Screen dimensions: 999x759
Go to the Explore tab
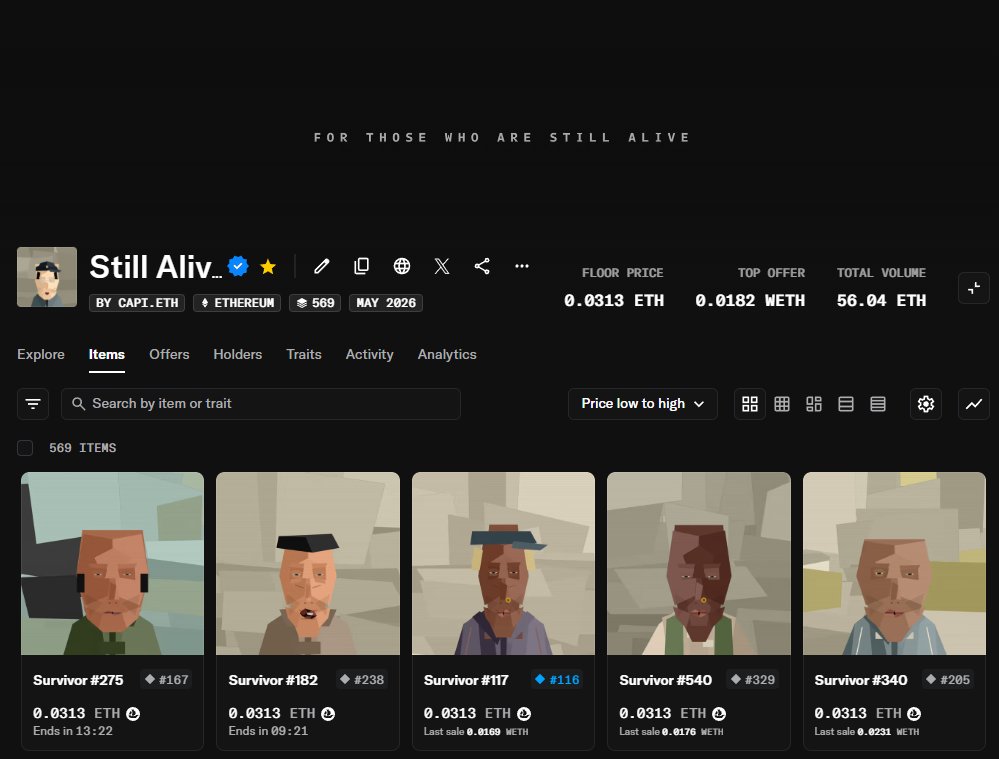[x=41, y=354]
